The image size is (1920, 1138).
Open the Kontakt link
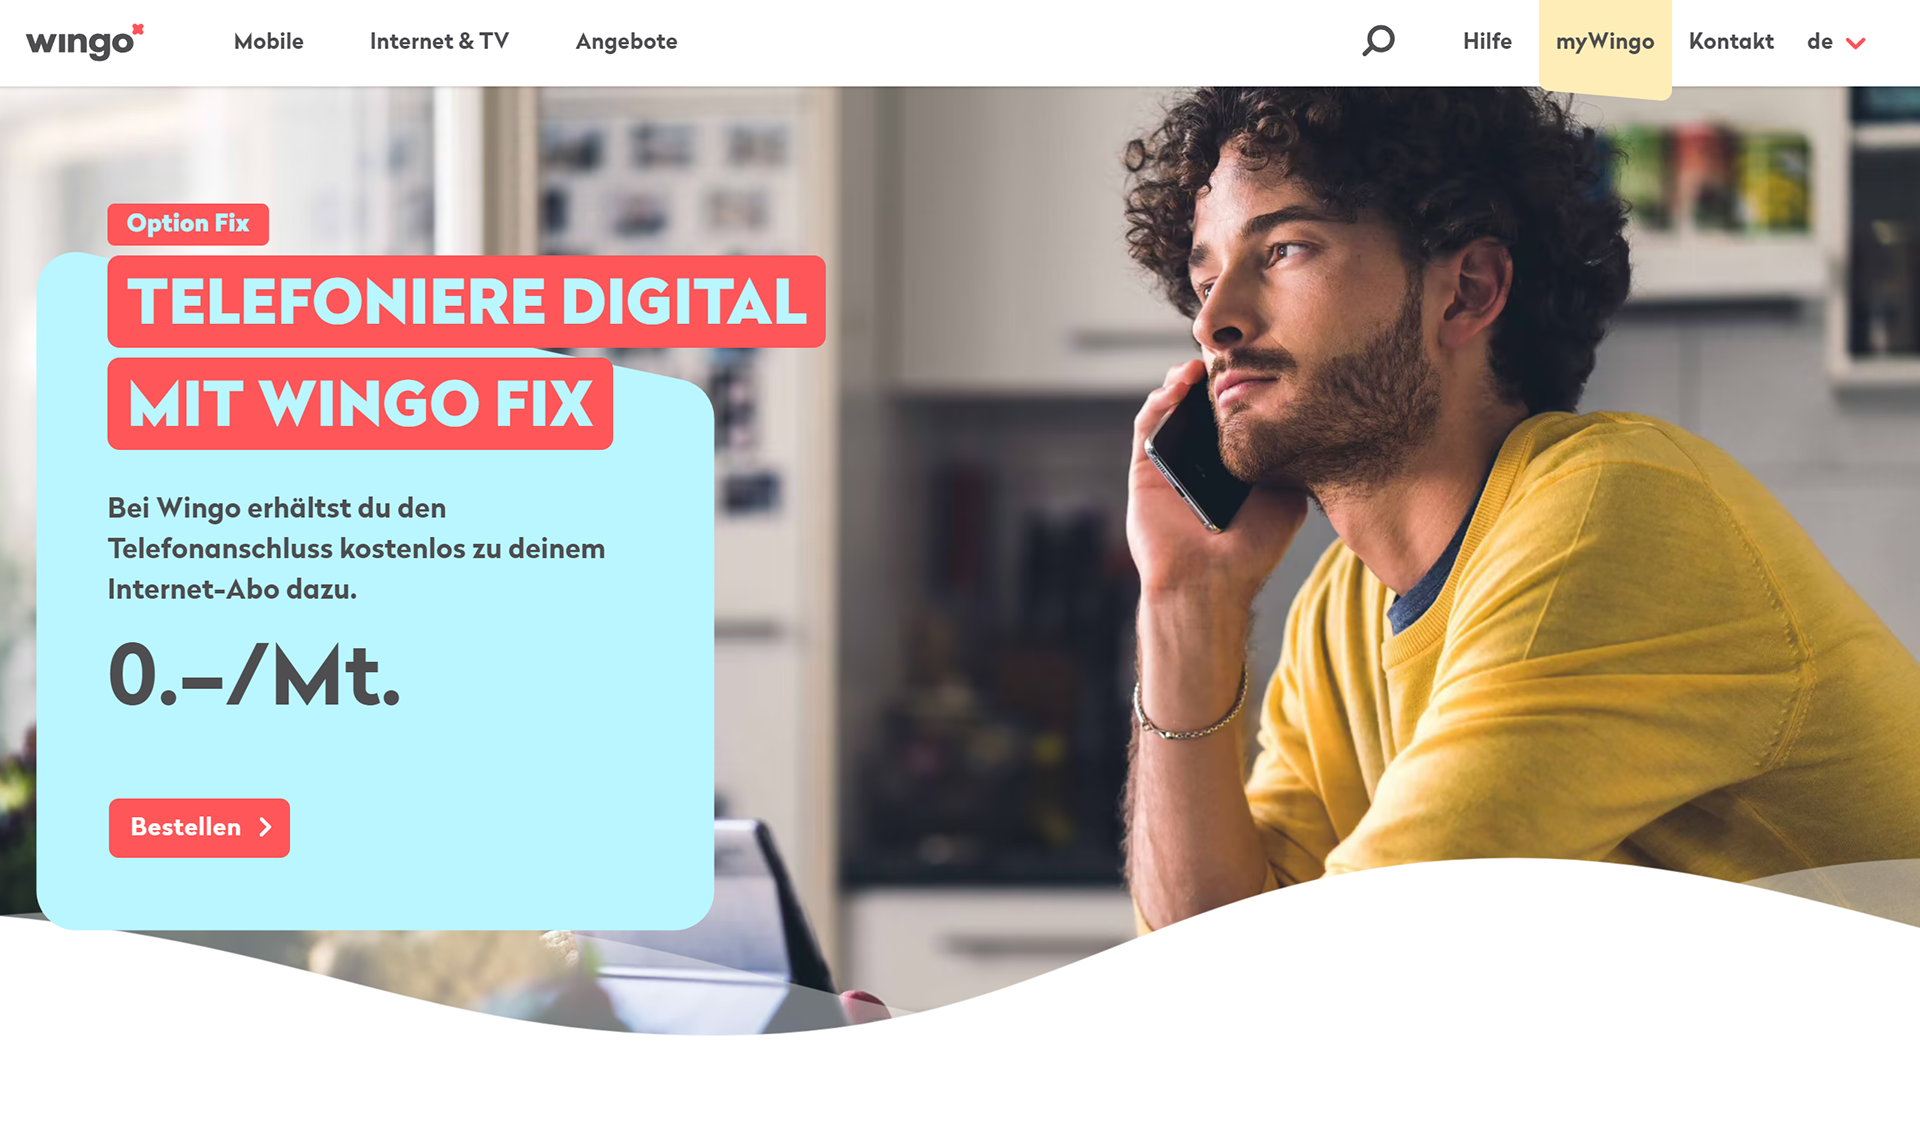1731,41
